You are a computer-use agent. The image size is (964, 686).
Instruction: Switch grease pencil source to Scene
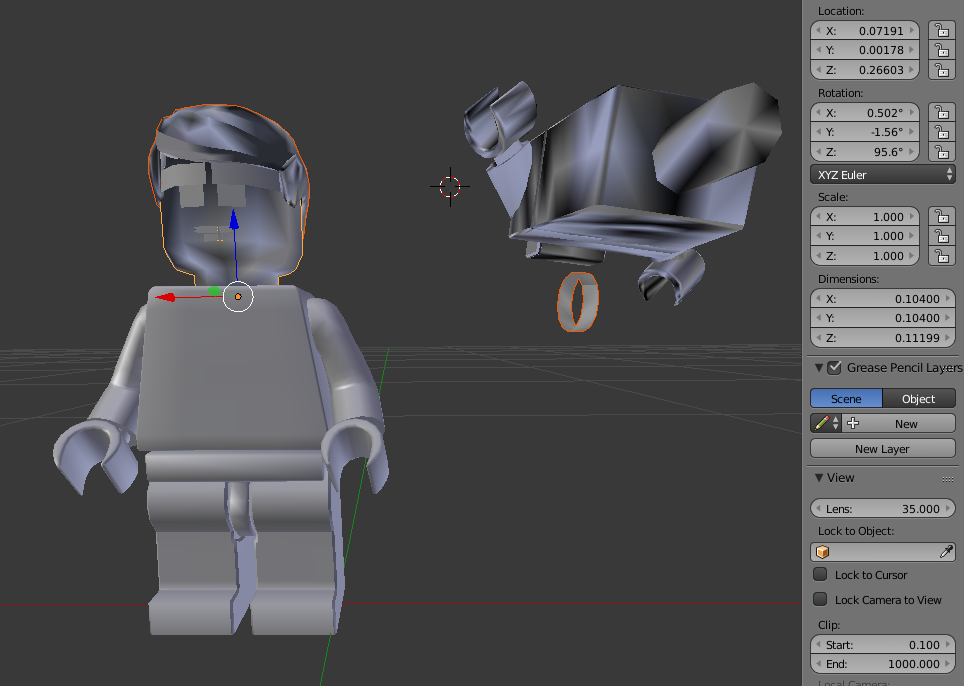point(846,398)
